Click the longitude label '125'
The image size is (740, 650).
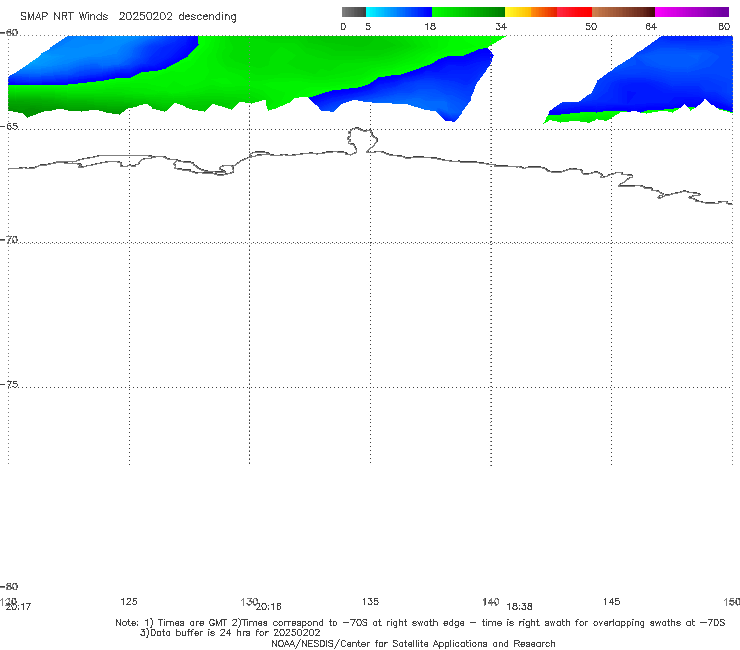coord(129,601)
